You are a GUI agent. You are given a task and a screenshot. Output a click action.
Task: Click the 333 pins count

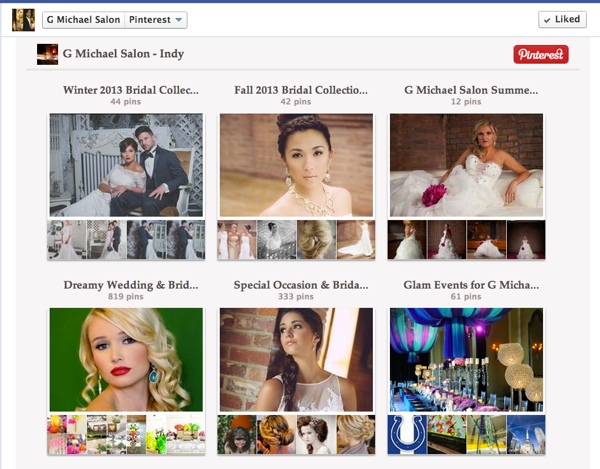296,297
